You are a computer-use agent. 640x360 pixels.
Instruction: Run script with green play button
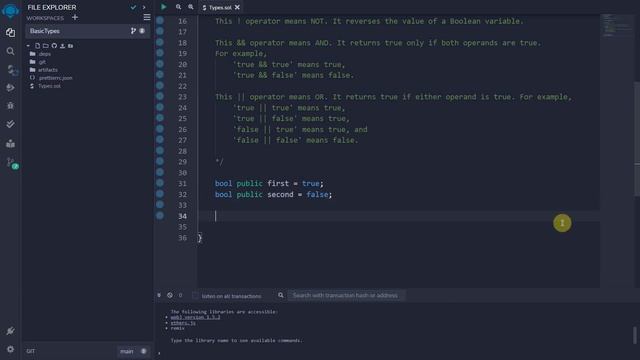163,7
